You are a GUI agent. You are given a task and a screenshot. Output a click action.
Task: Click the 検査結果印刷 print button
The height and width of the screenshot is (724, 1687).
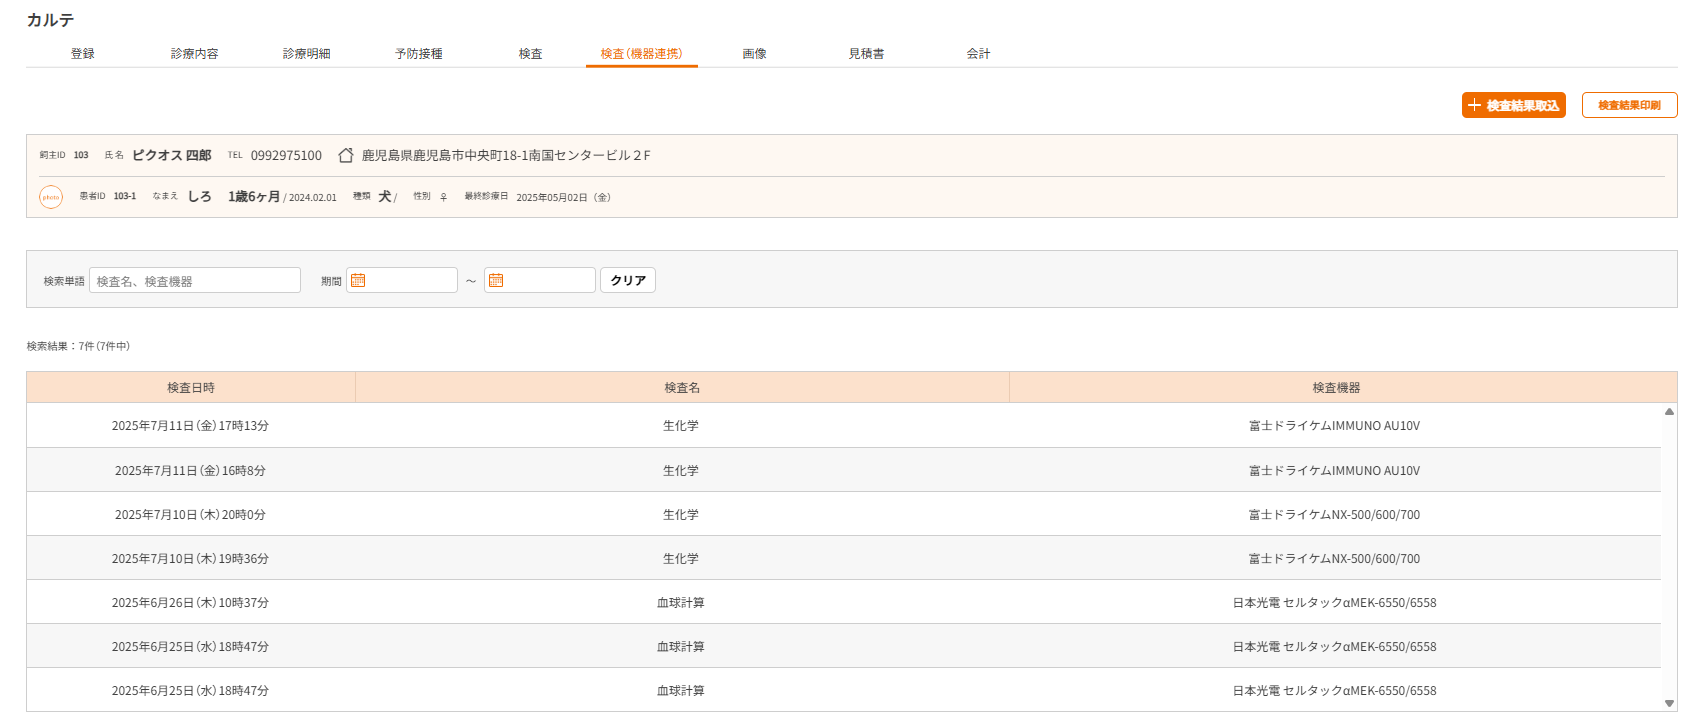click(1629, 105)
